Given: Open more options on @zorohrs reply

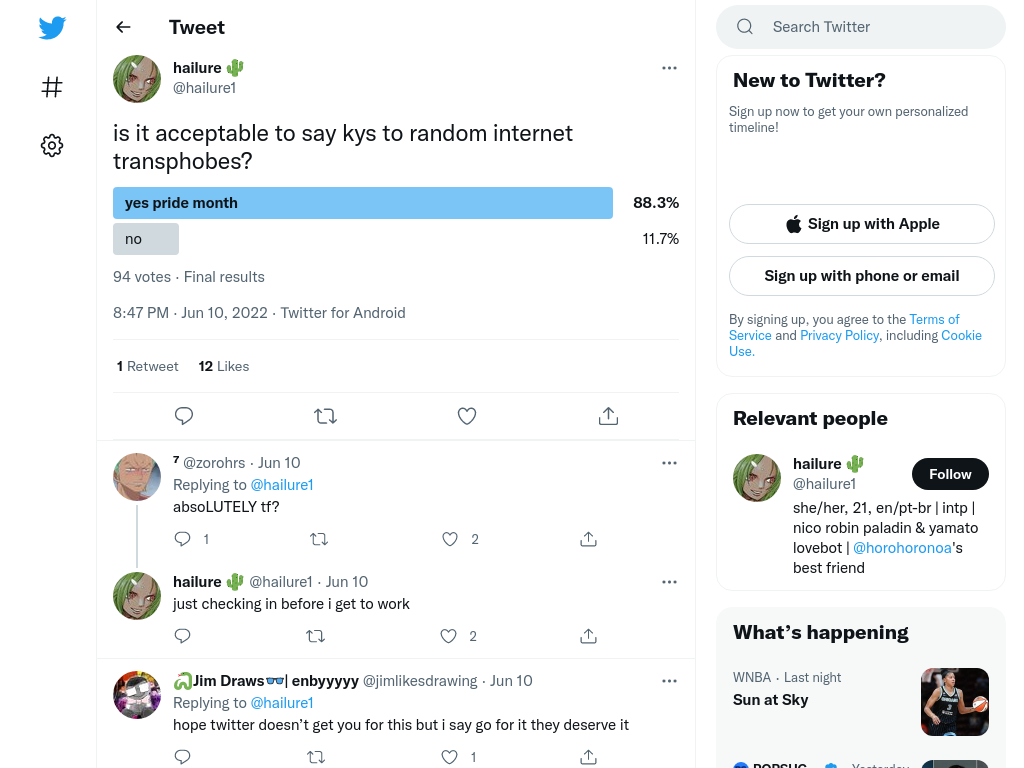Looking at the screenshot, I should point(669,463).
